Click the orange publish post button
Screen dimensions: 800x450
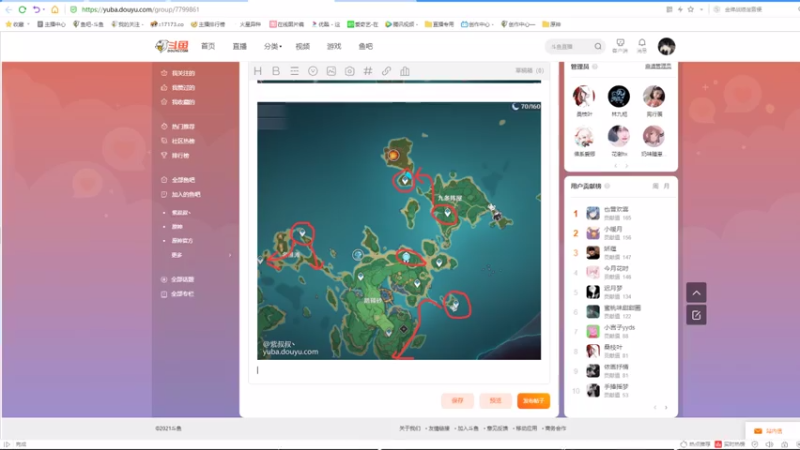pos(533,401)
